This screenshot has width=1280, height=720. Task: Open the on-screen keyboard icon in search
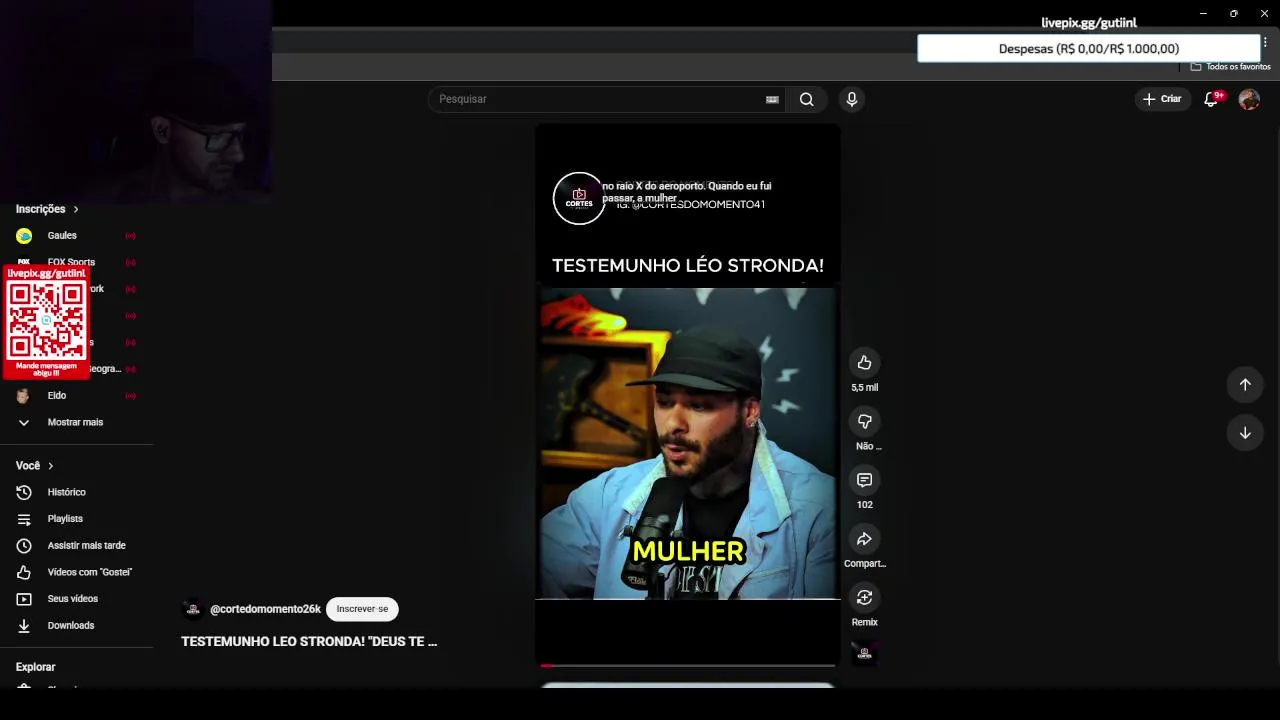(x=772, y=99)
